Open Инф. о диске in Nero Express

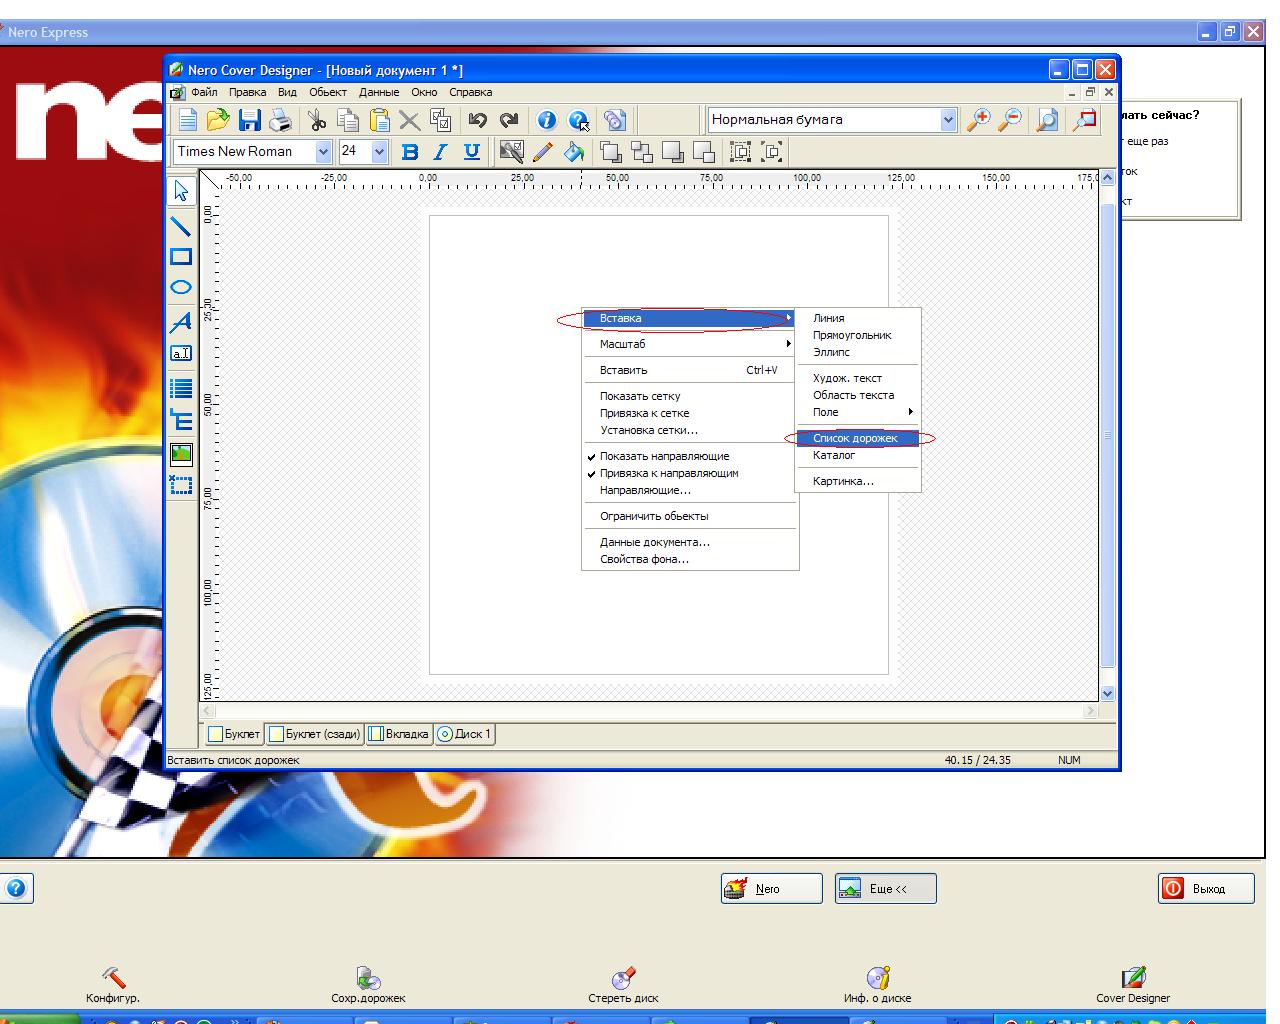(x=877, y=984)
